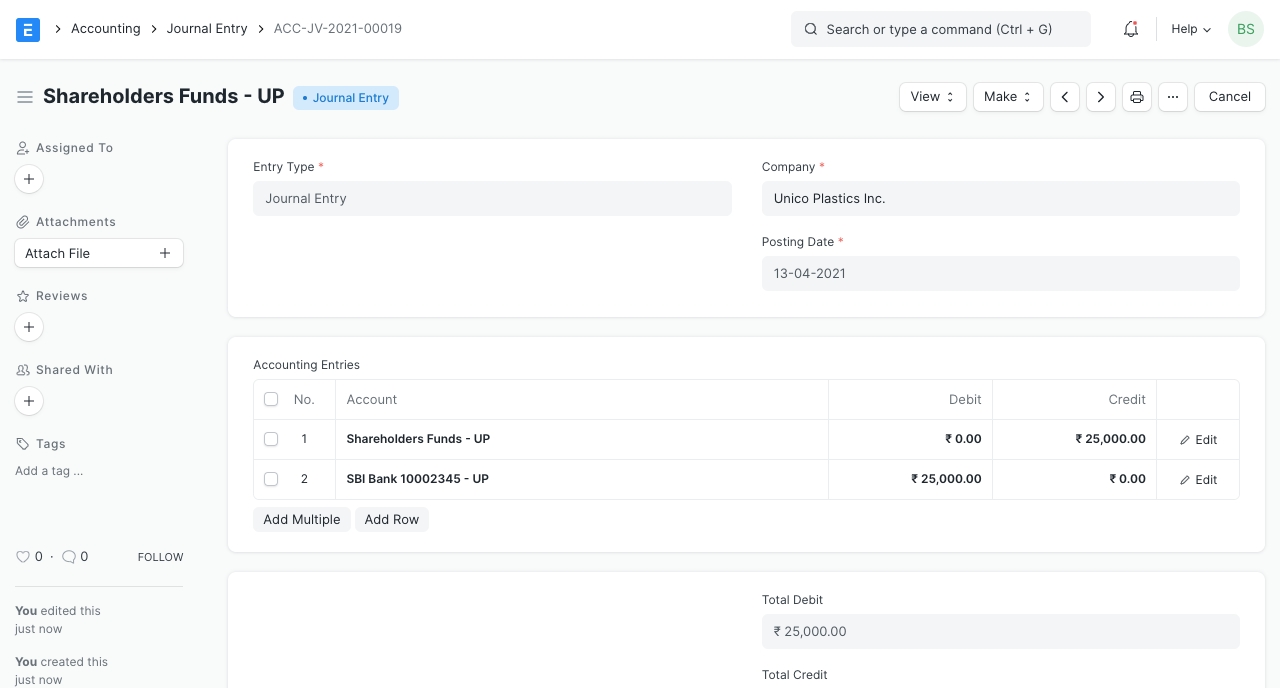
Task: Open the View dropdown
Action: pos(932,97)
